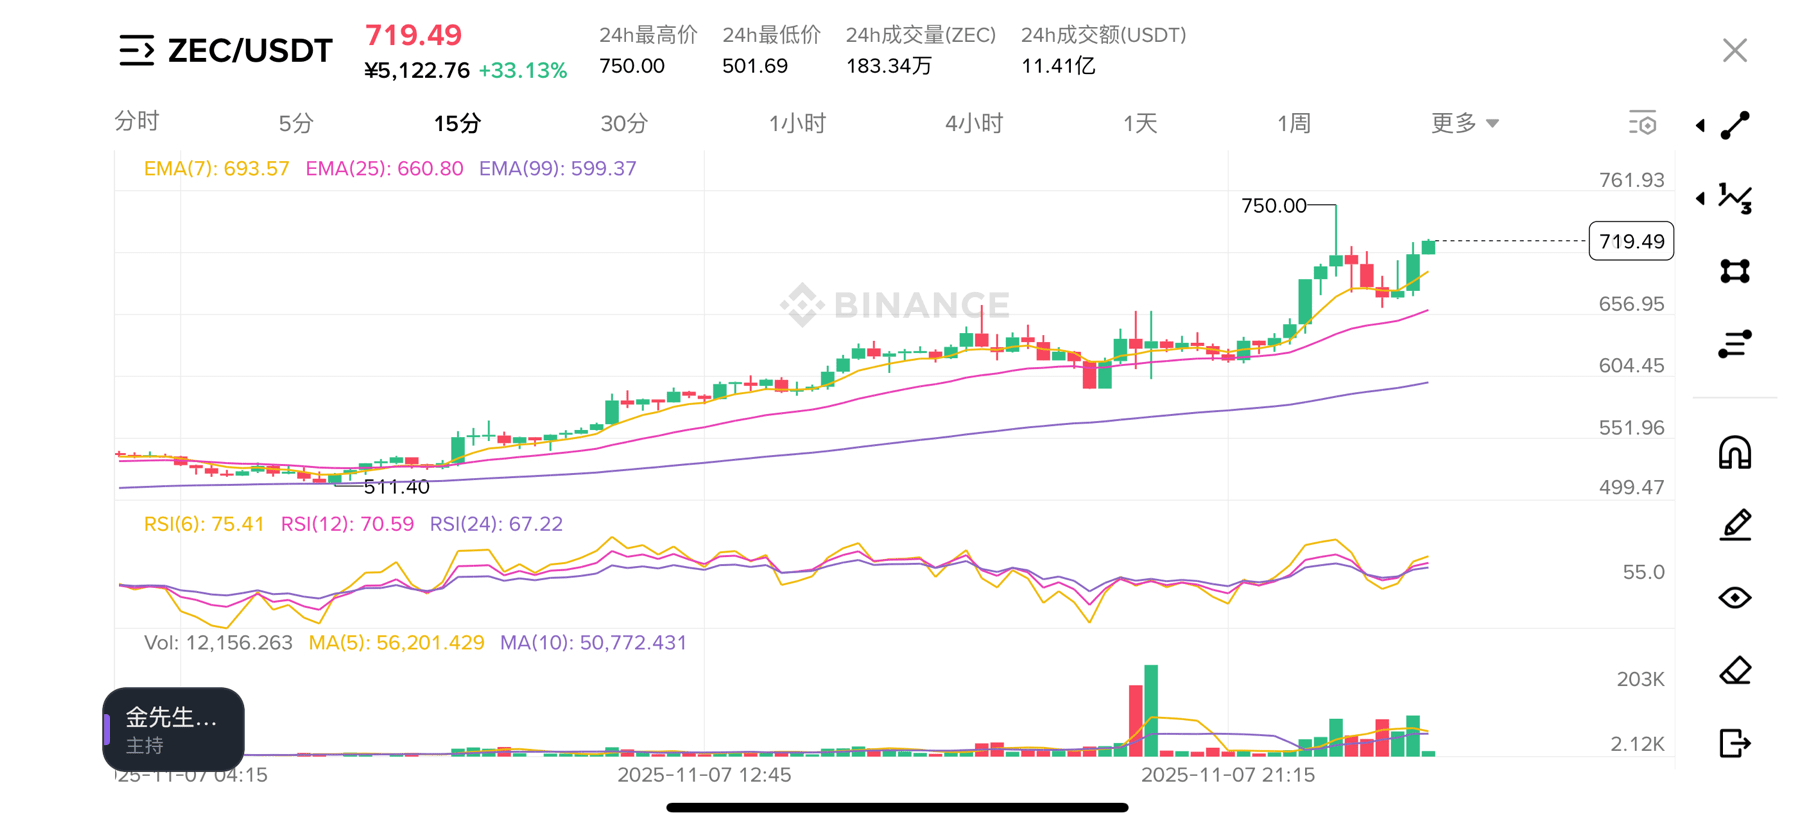Viewport: 1795px width, 828px height.
Task: Choose the rectangle shape drawing tool
Action: [x=1735, y=271]
